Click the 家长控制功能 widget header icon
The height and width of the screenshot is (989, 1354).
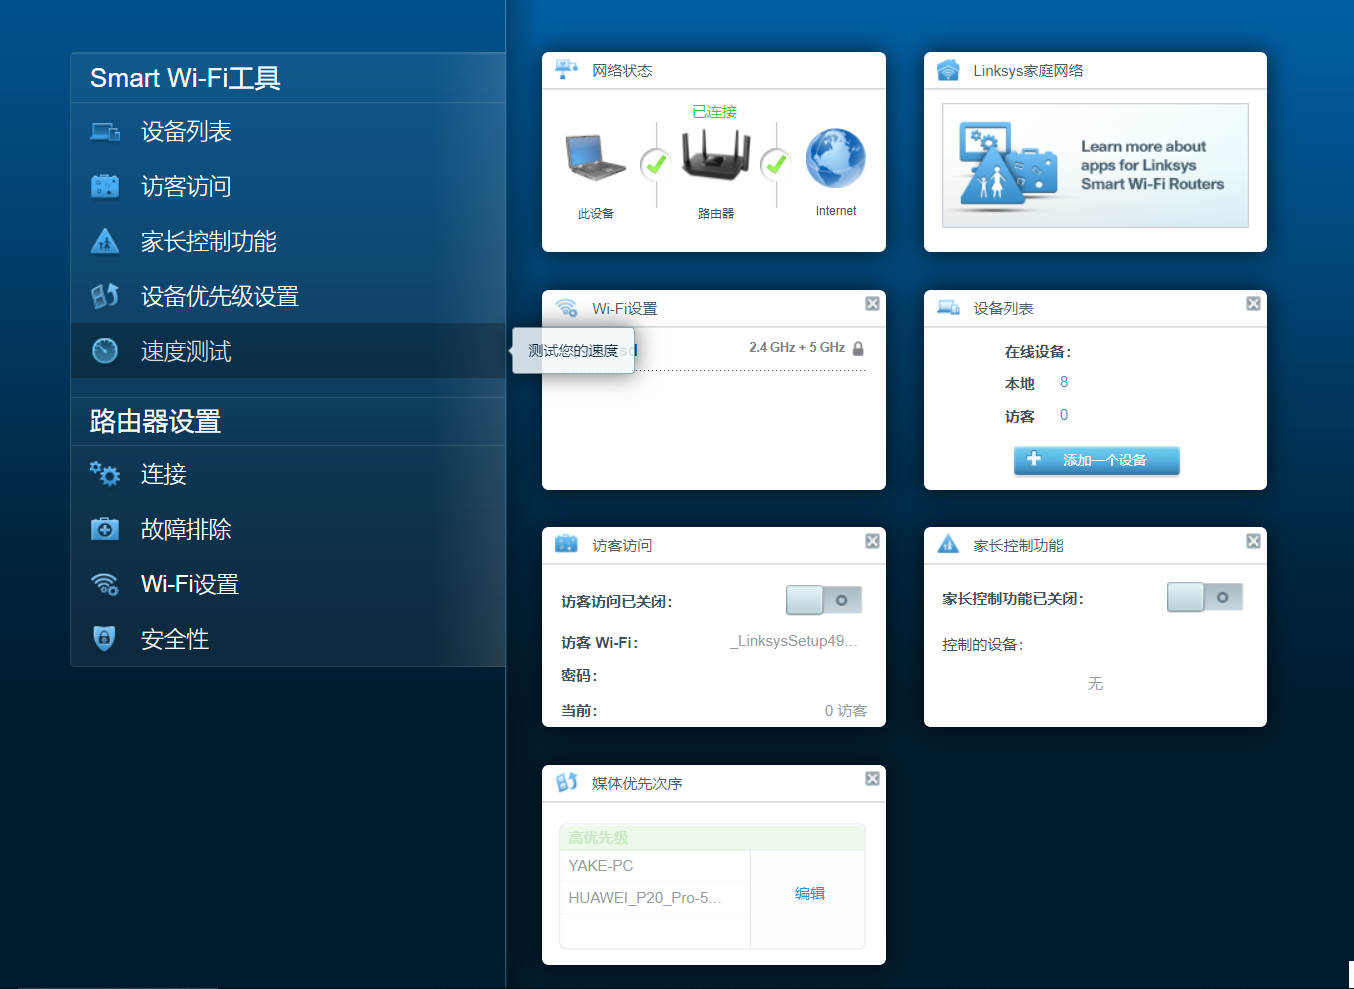(948, 544)
